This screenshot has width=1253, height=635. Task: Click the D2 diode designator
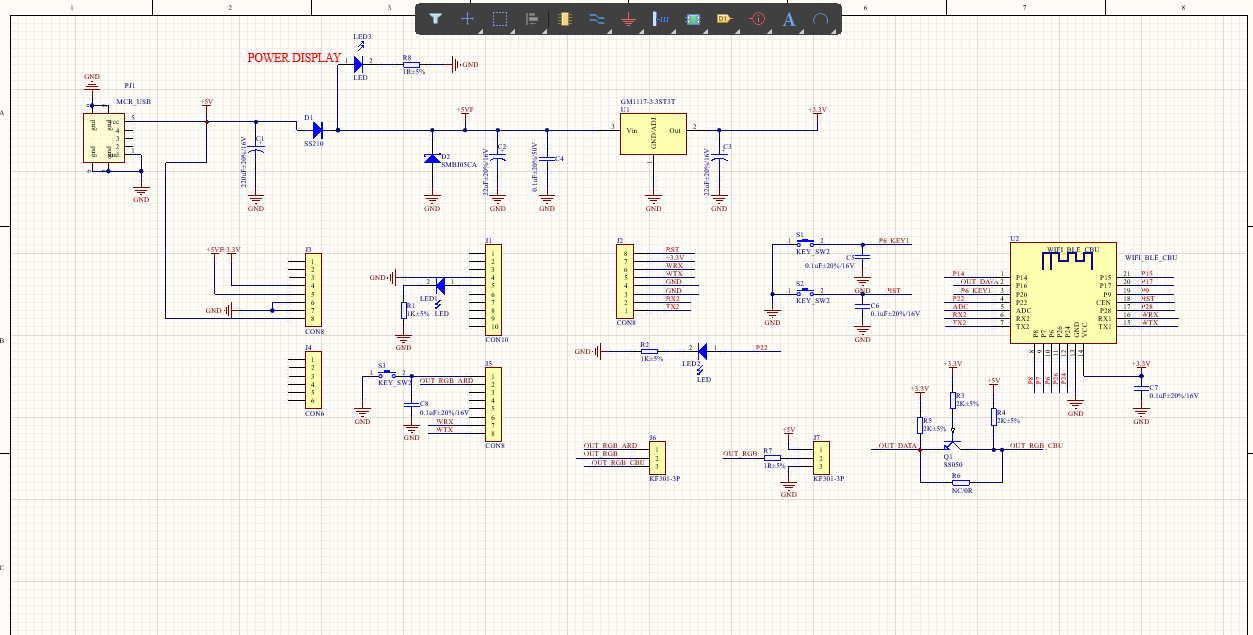(446, 157)
